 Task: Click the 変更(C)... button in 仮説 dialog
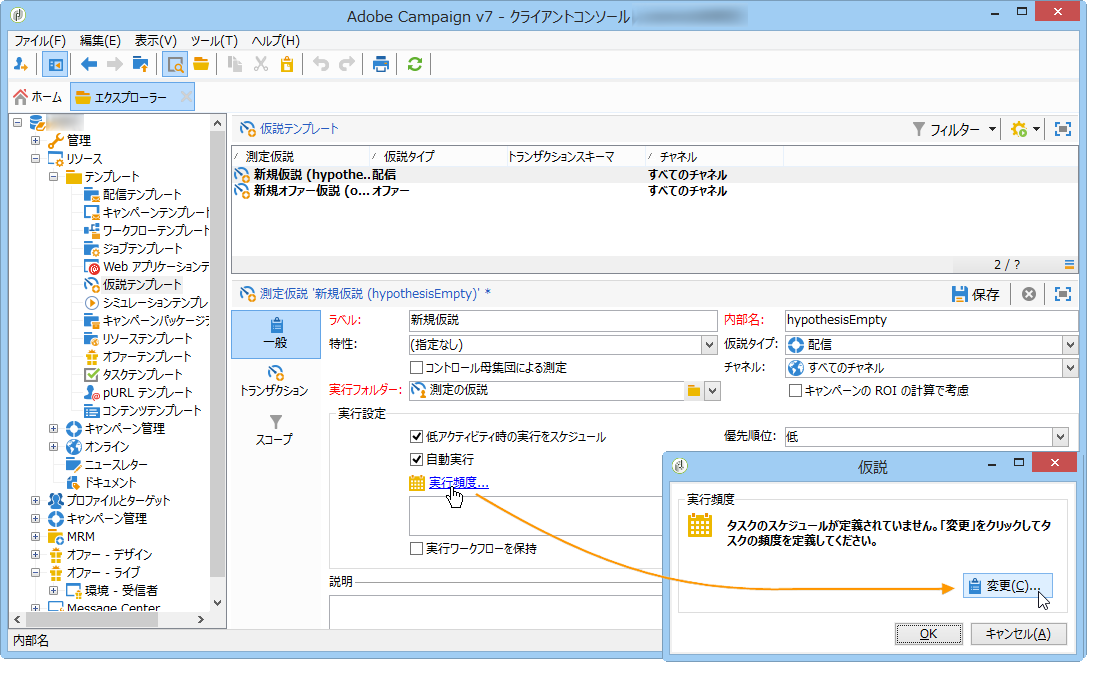click(x=1008, y=586)
